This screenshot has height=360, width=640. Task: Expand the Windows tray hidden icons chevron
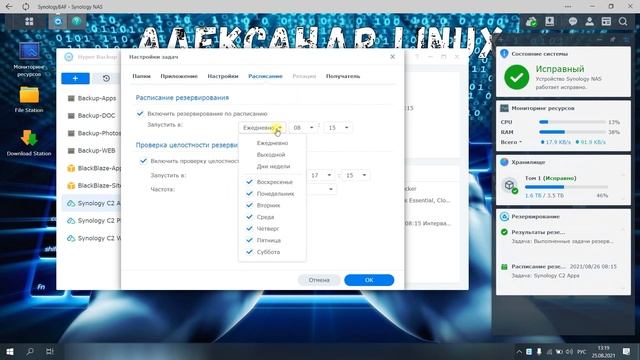pyautogui.click(x=519, y=351)
